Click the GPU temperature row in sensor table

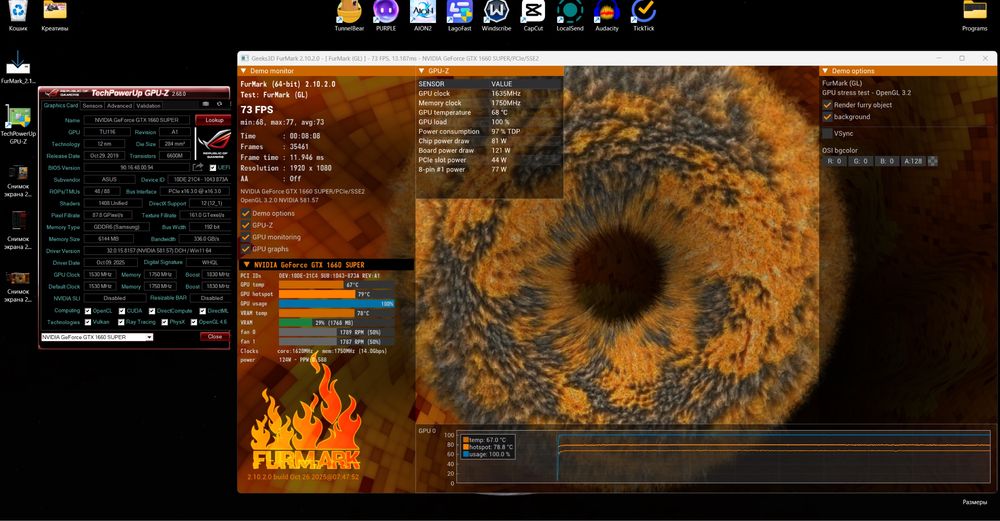tap(489, 112)
